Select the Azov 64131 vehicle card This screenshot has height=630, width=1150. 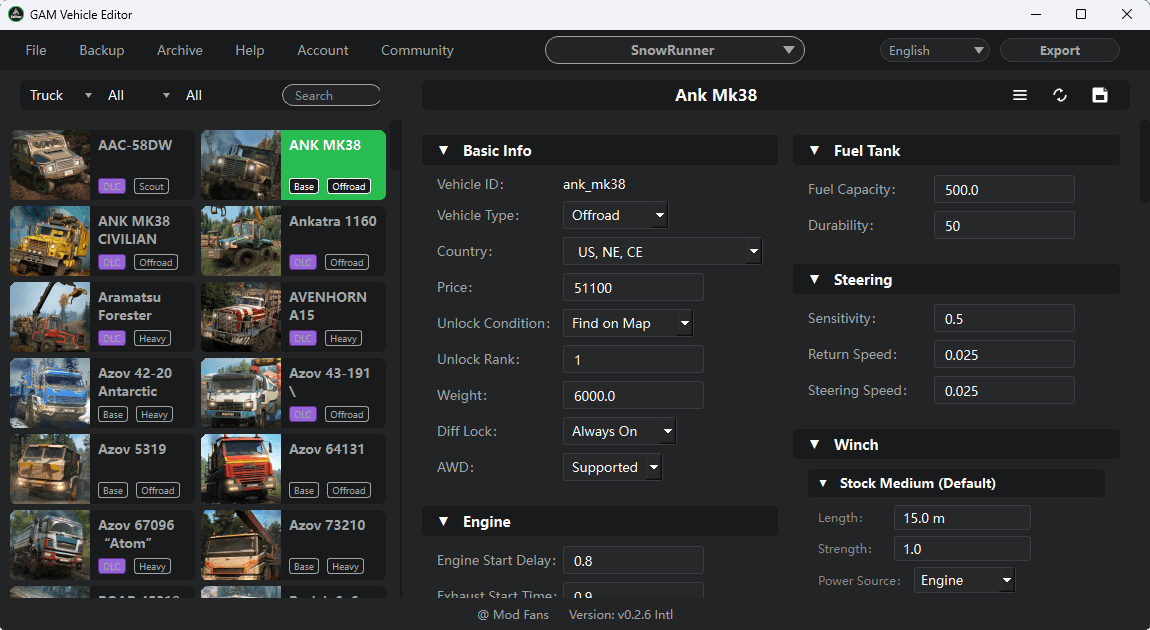click(x=293, y=469)
